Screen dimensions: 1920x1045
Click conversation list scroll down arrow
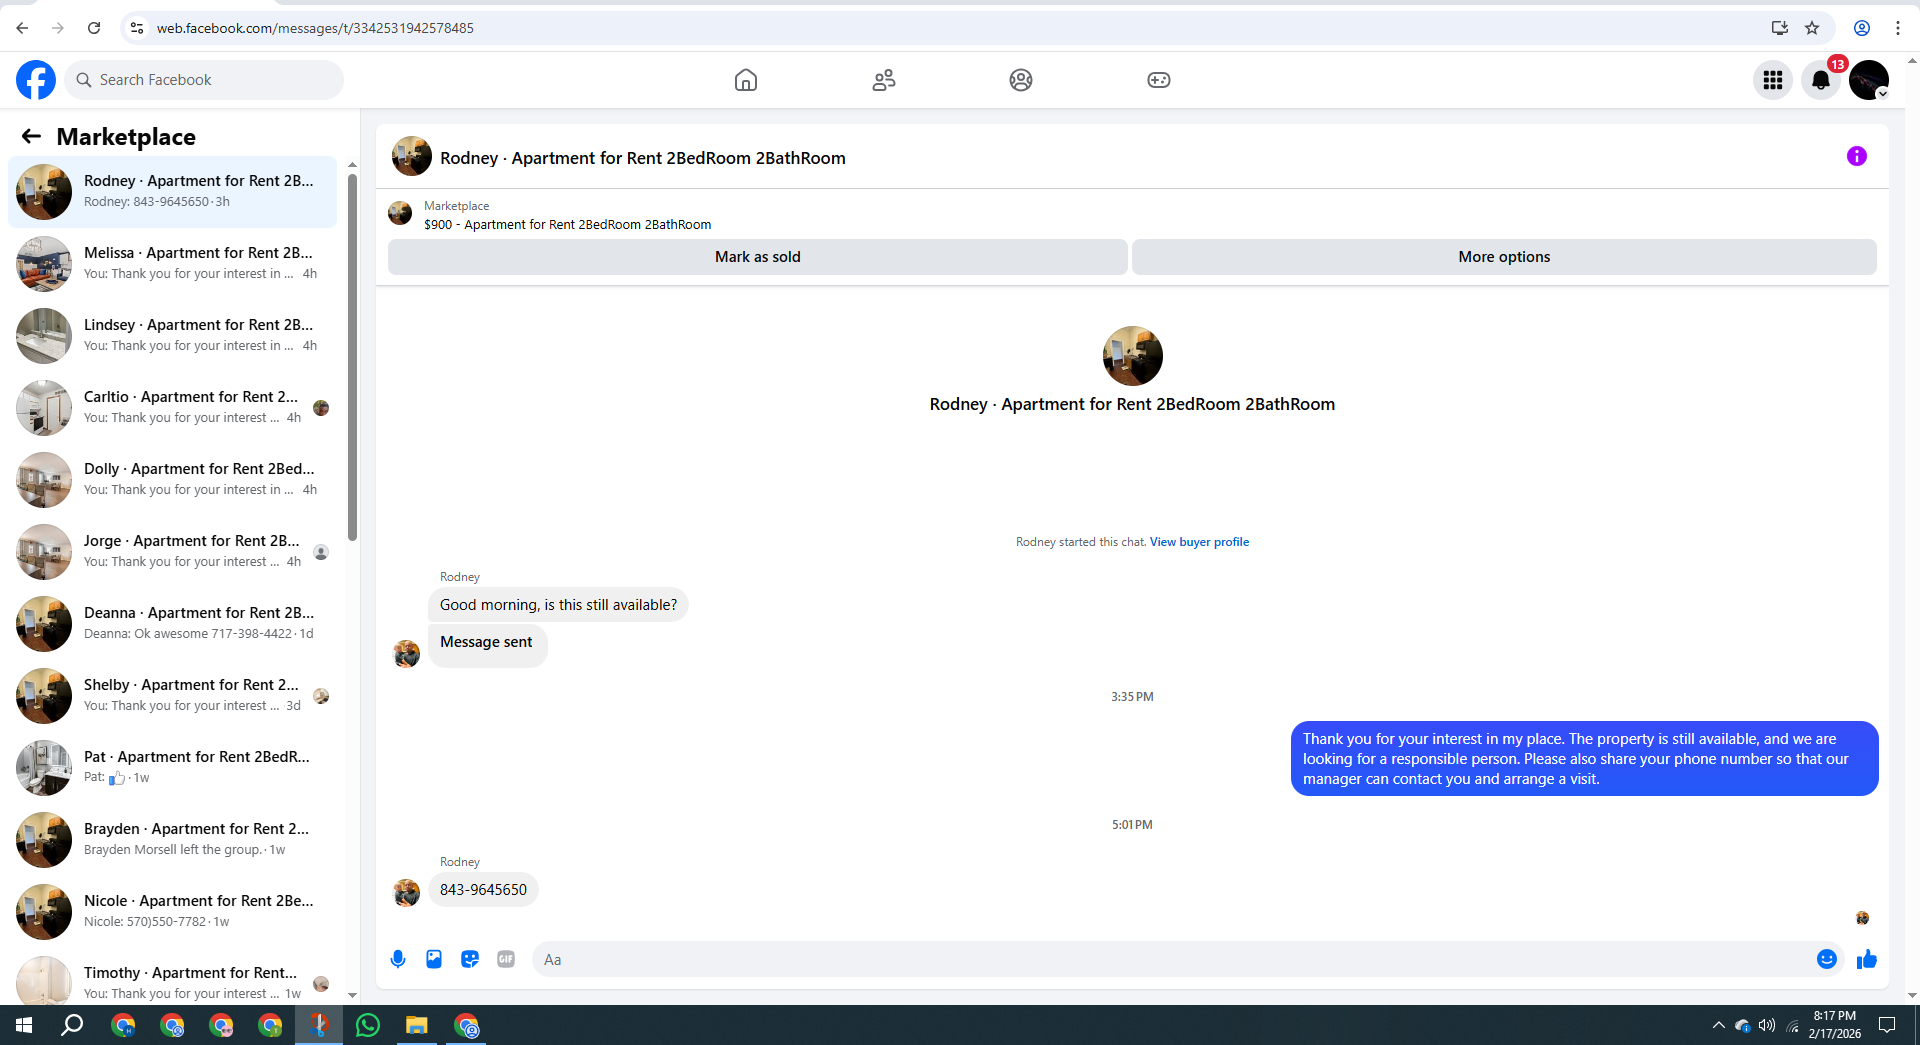coord(352,995)
